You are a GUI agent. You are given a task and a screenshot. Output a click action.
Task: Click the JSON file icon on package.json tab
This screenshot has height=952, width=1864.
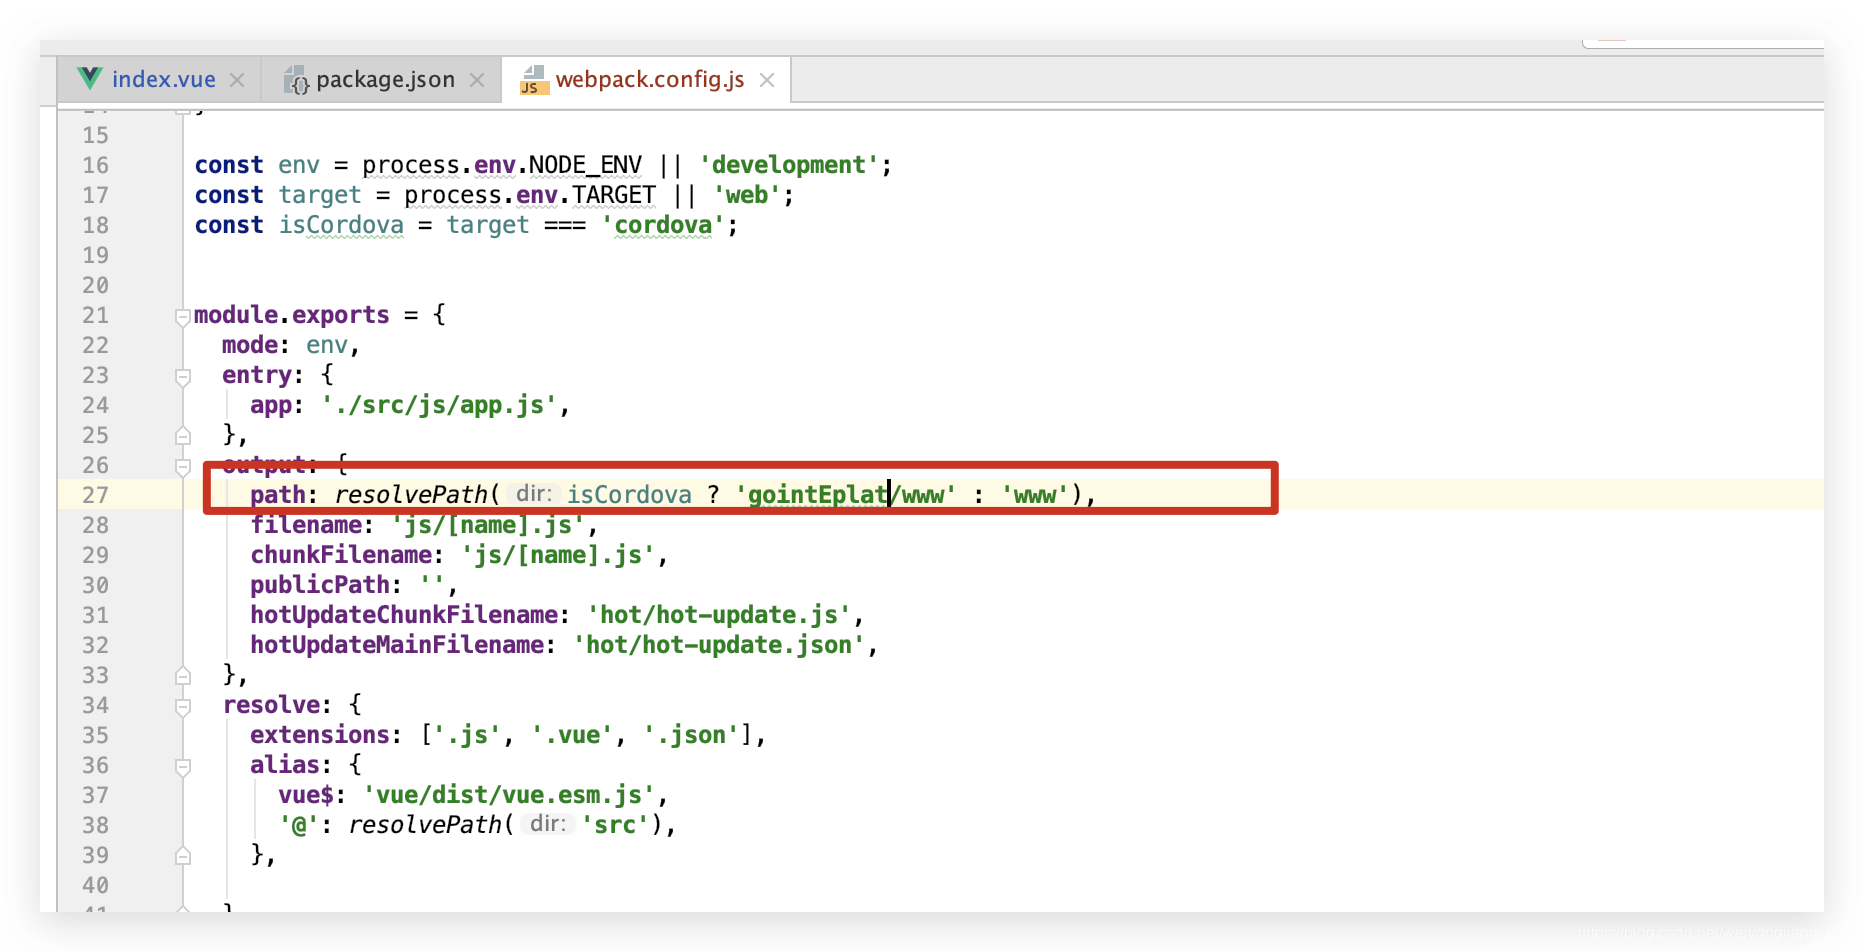click(297, 80)
